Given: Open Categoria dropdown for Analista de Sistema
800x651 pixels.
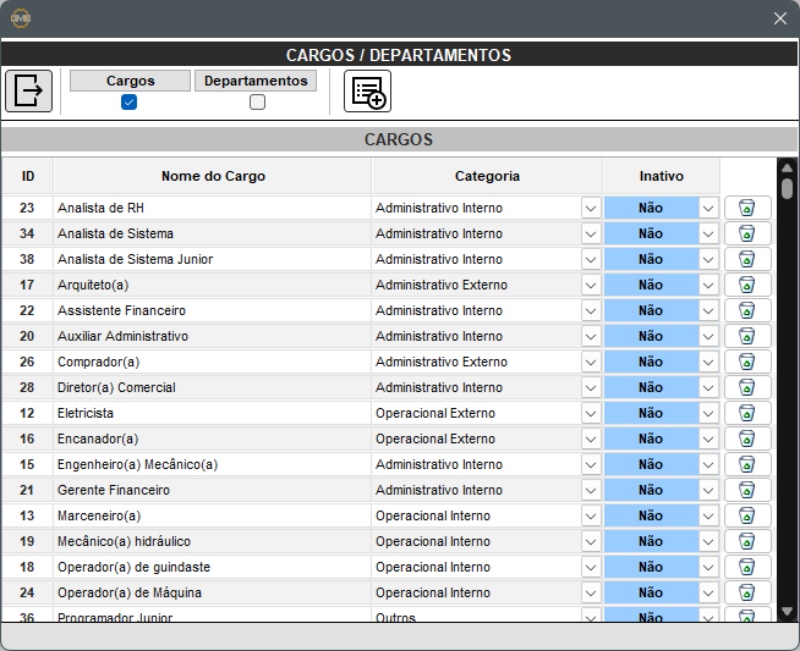Looking at the screenshot, I should point(590,234).
